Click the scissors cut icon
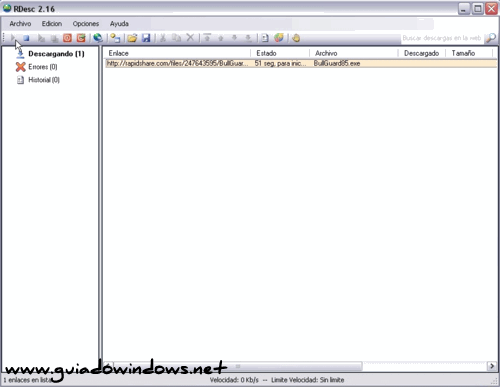Viewport: 500px width, 387px height. pos(163,38)
